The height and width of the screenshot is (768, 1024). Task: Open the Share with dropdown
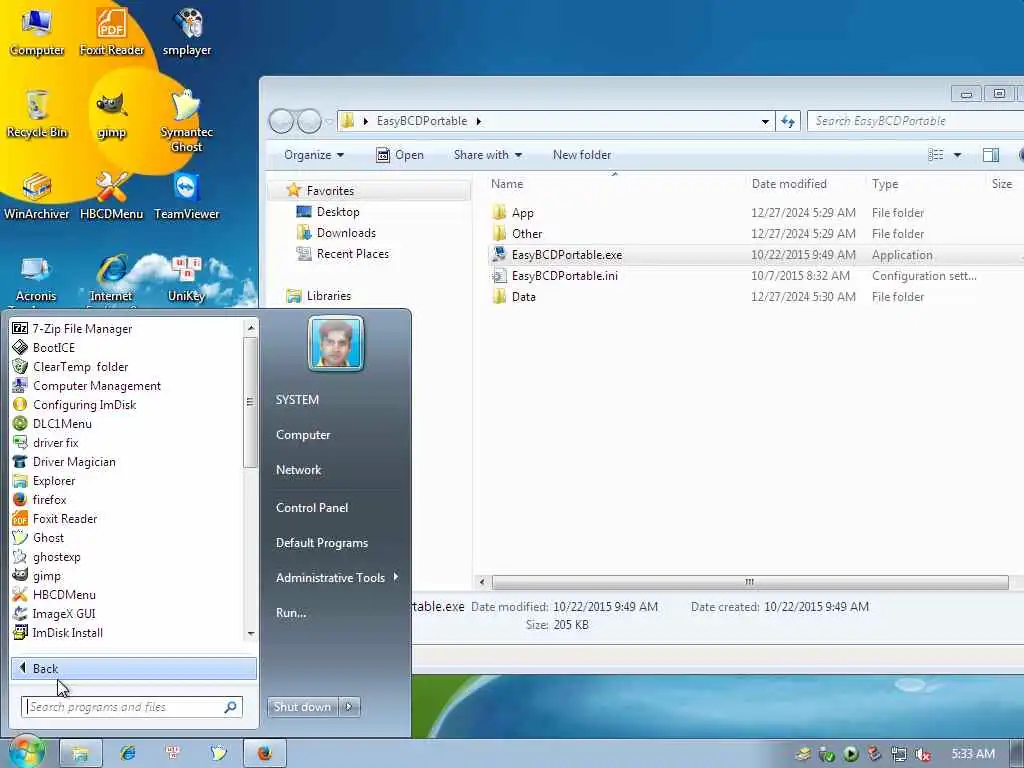tap(488, 155)
